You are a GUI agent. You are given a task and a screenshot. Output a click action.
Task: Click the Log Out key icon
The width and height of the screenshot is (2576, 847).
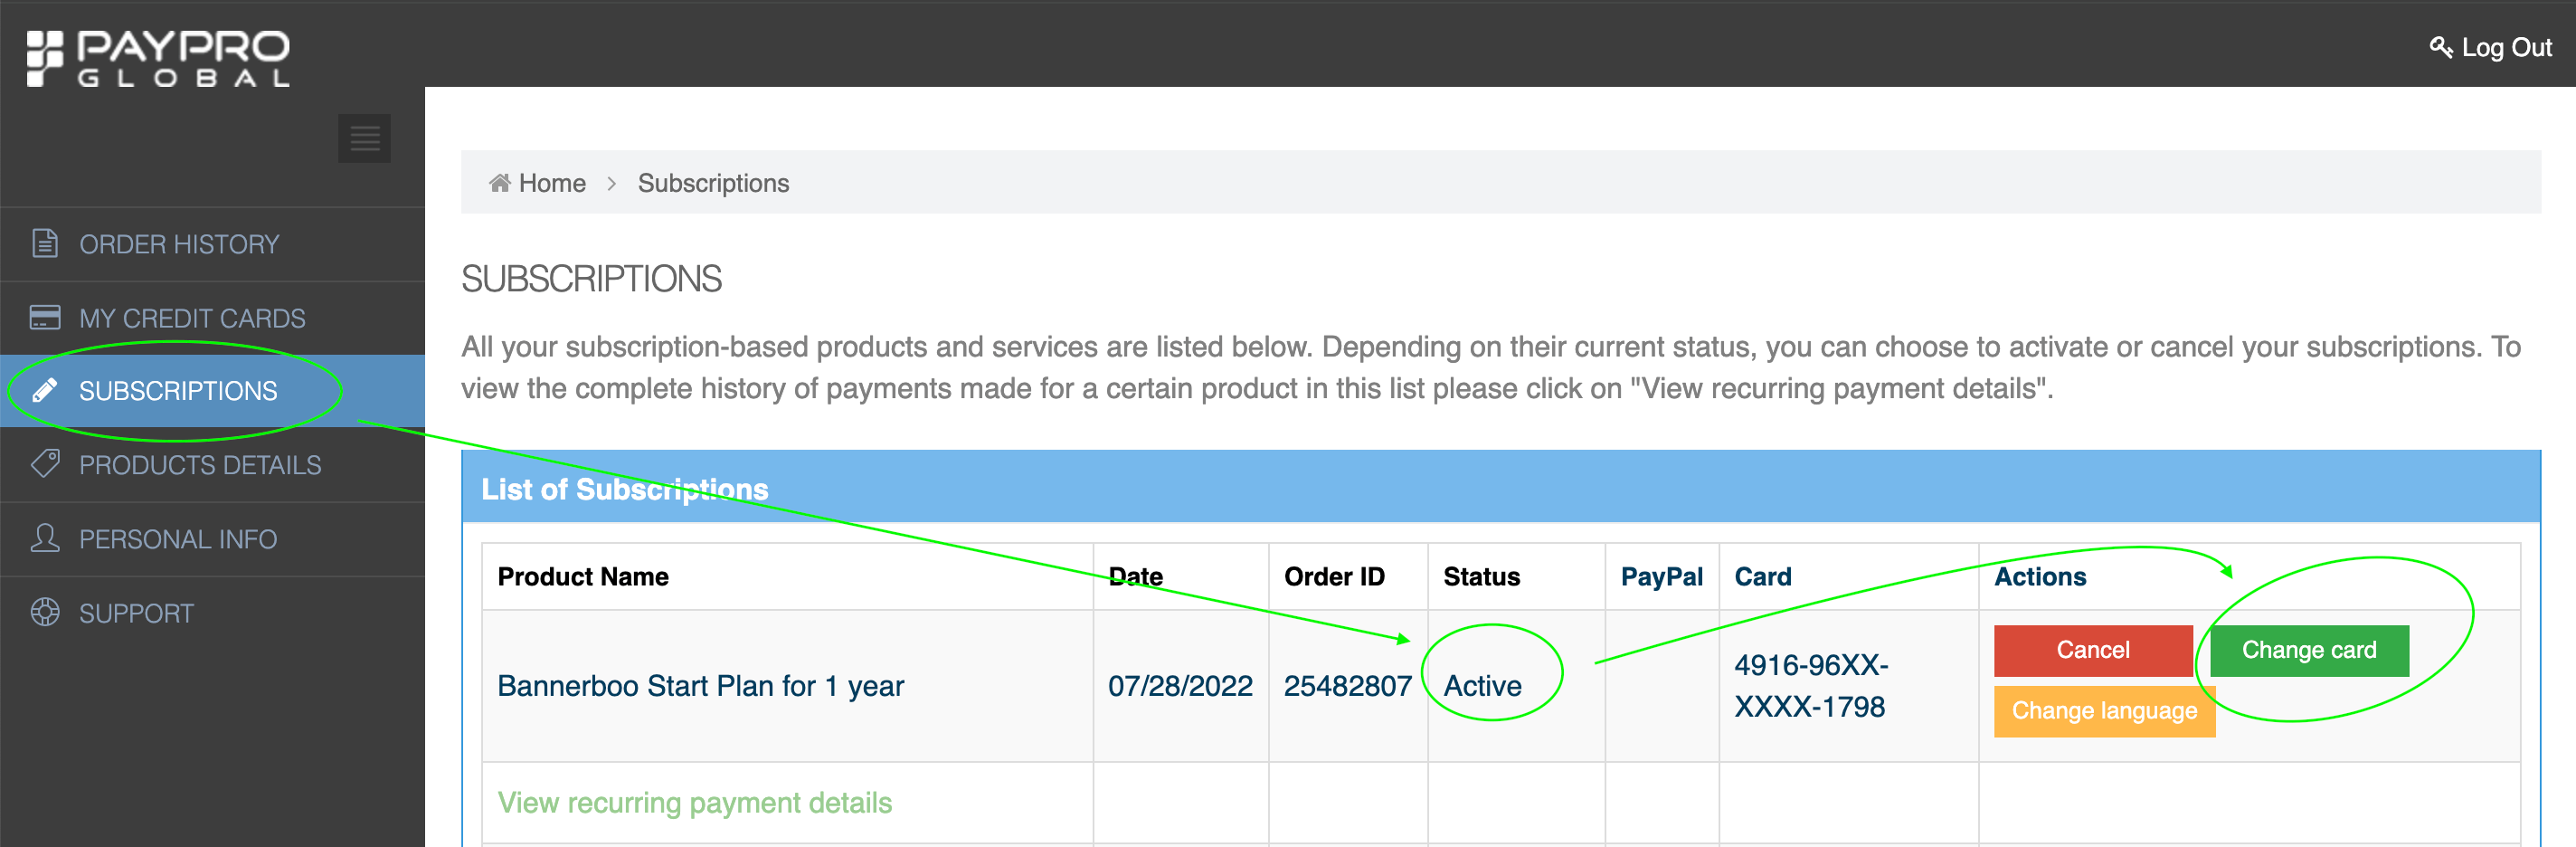(2440, 48)
